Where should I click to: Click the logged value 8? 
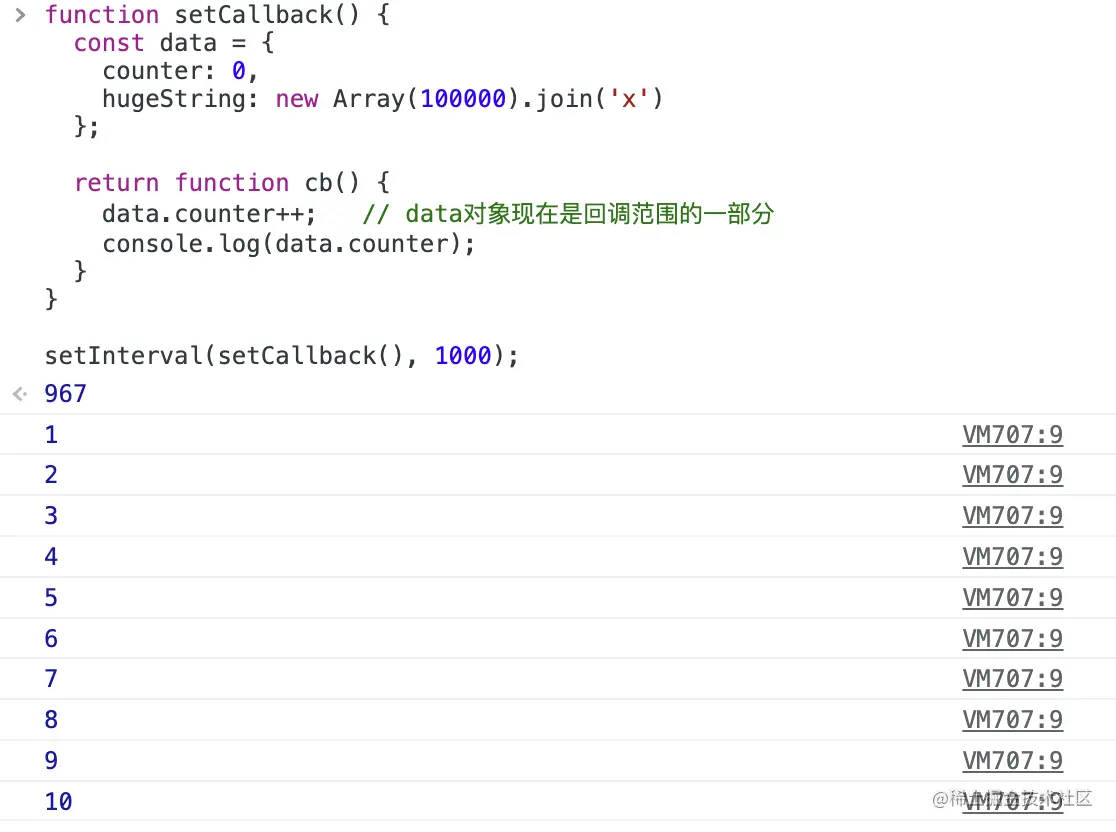[x=51, y=720]
